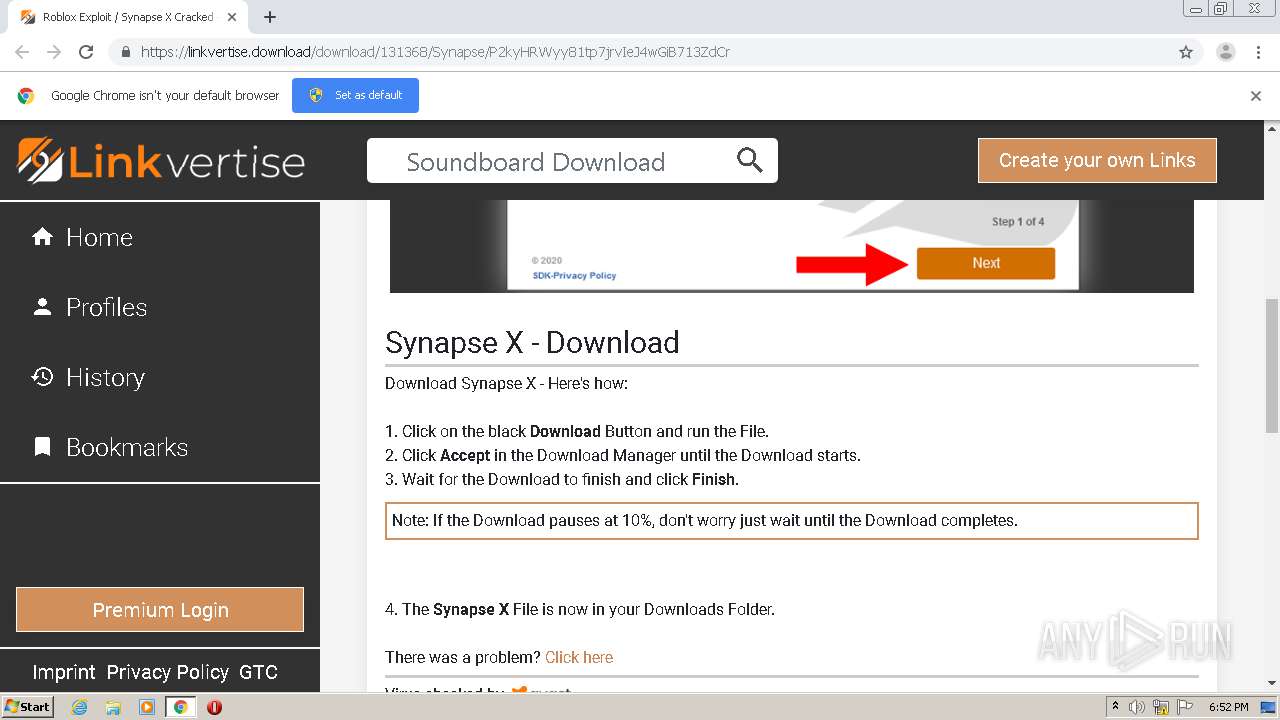
Task: Open a new tab with the plus button
Action: (x=270, y=17)
